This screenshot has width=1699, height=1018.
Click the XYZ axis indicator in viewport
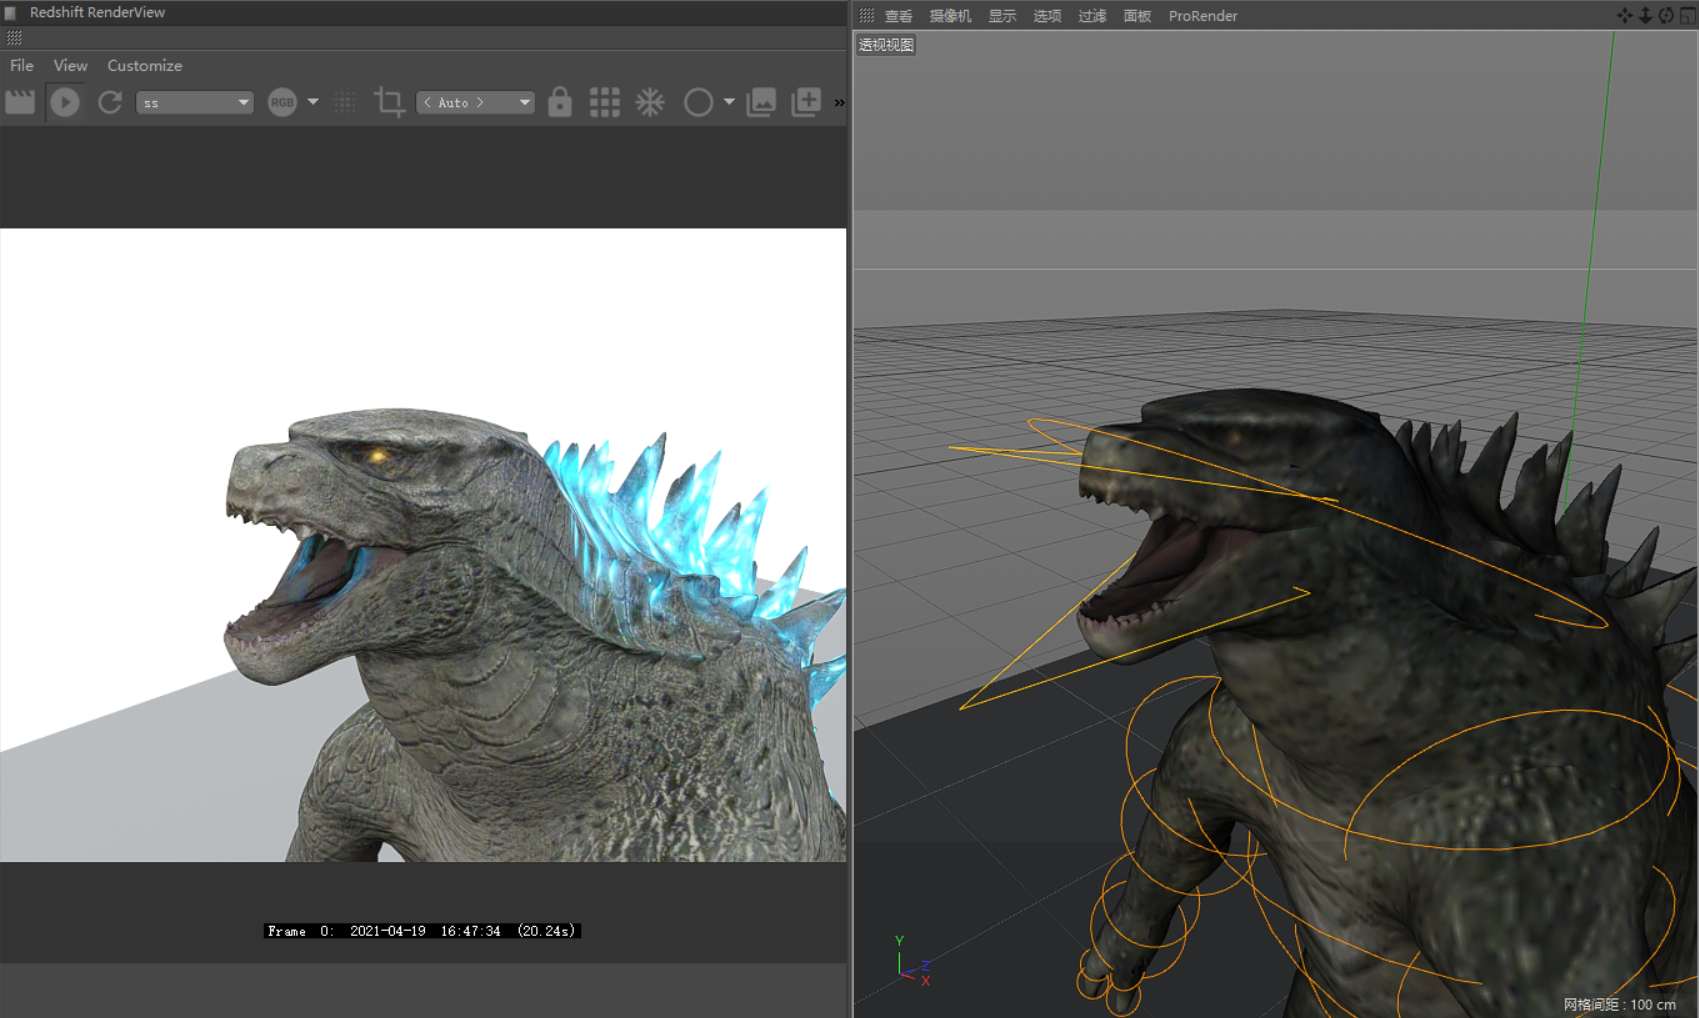click(912, 962)
